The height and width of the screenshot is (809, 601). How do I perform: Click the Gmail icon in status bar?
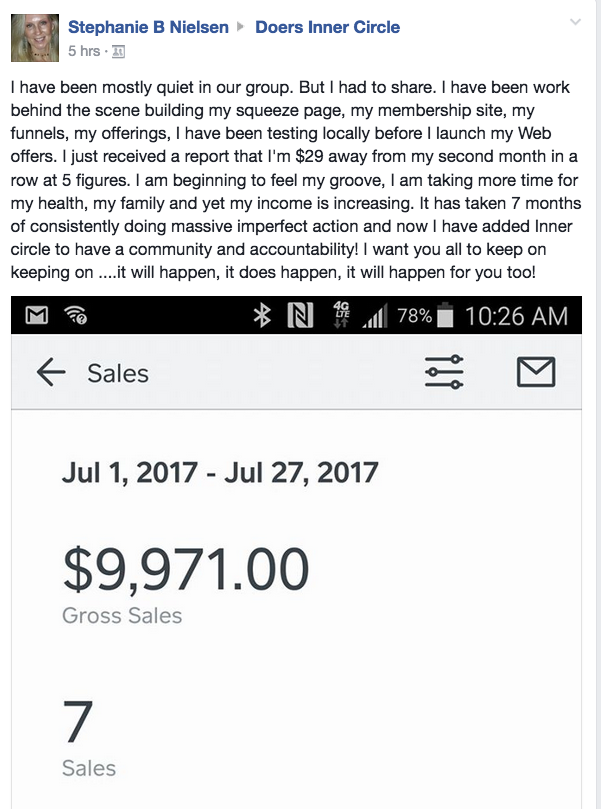[x=37, y=317]
